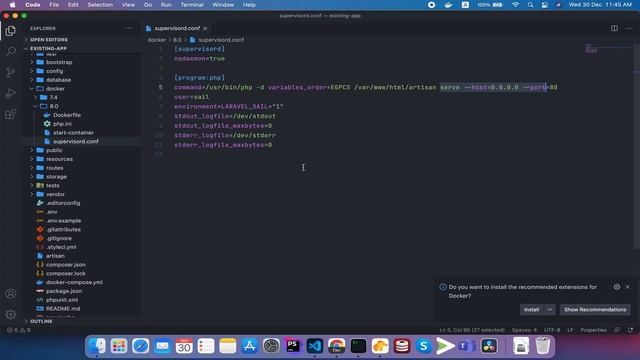The width and height of the screenshot is (640, 360).
Task: Open Skype from the Dock
Action: 424,346
